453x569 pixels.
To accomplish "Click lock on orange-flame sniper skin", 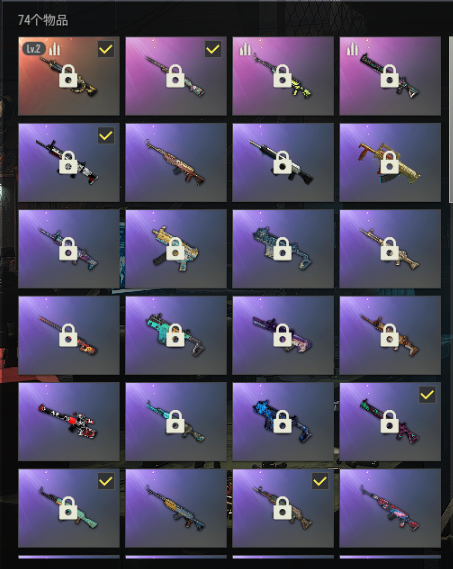I will pyautogui.click(x=68, y=335).
